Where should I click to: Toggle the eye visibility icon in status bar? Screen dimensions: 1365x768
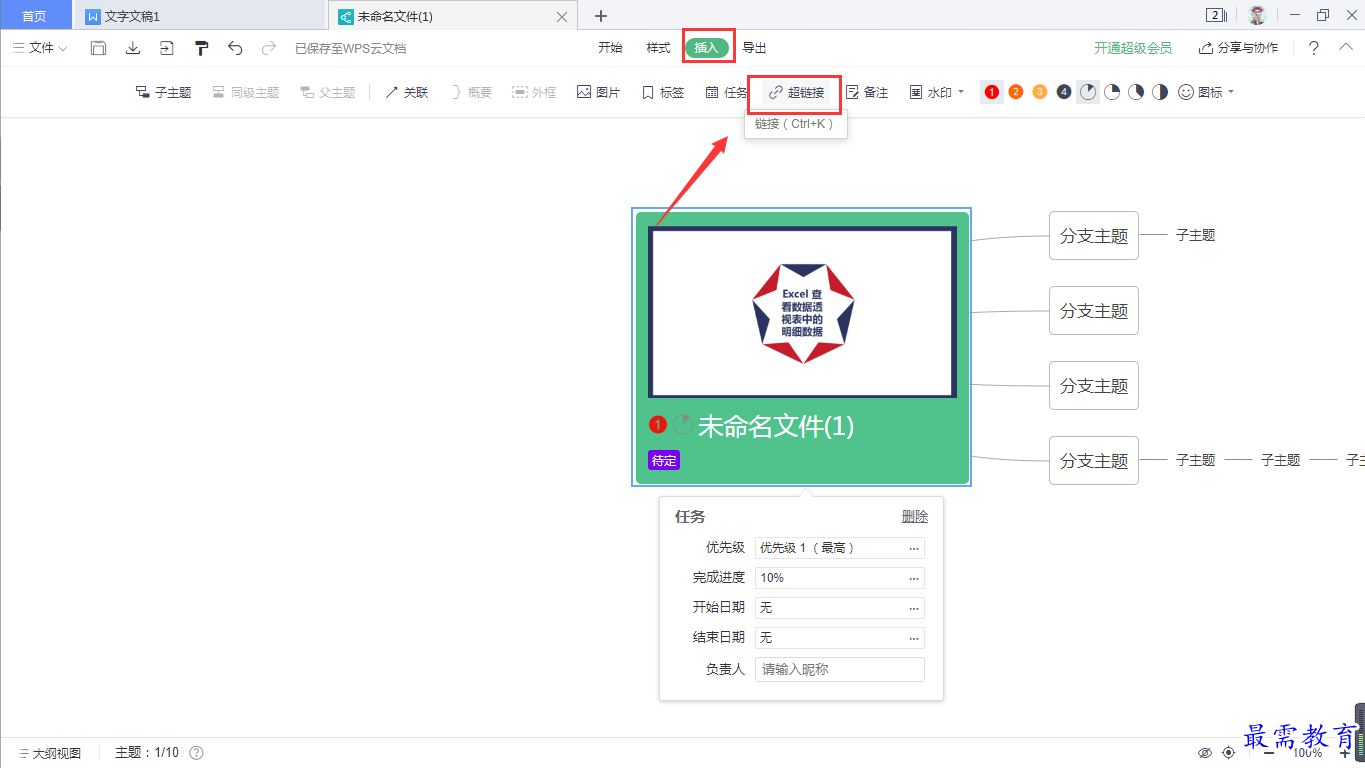(x=1205, y=753)
